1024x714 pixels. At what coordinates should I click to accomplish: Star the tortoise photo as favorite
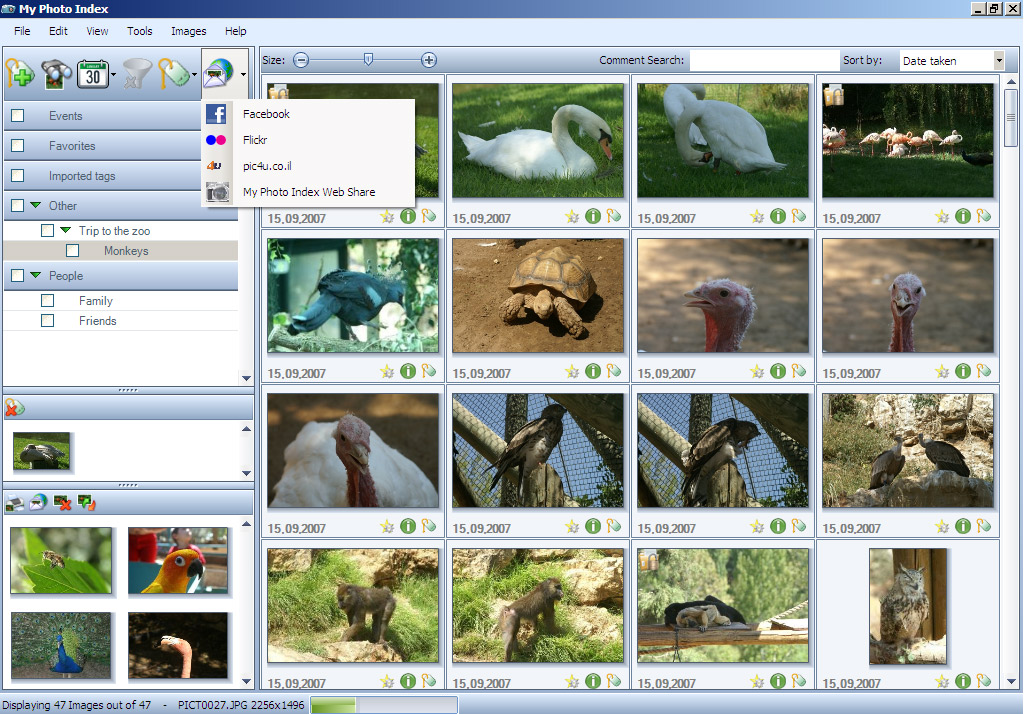[572, 372]
